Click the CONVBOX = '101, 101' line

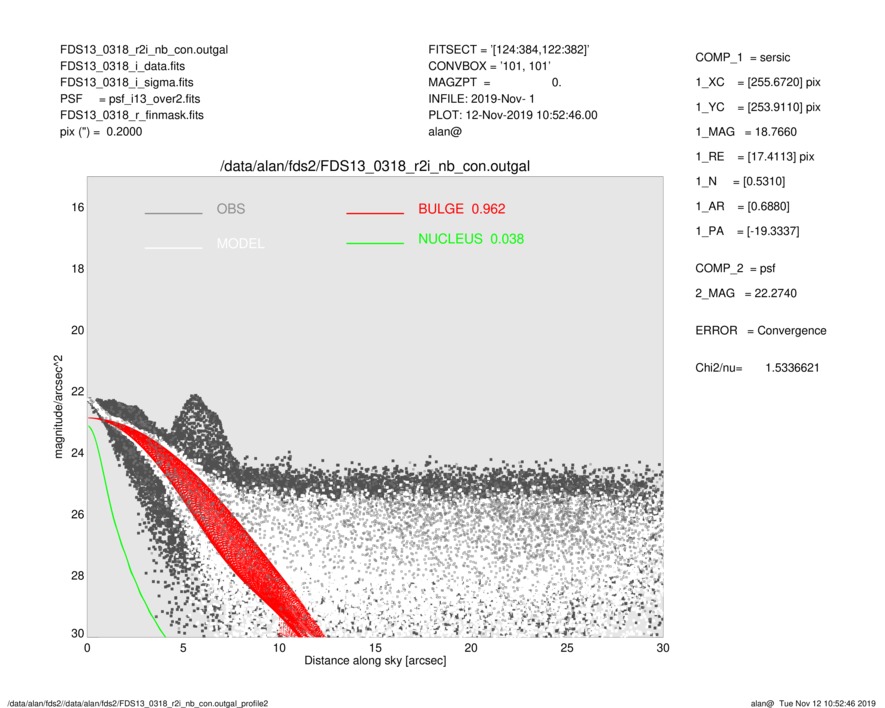(x=489, y=66)
